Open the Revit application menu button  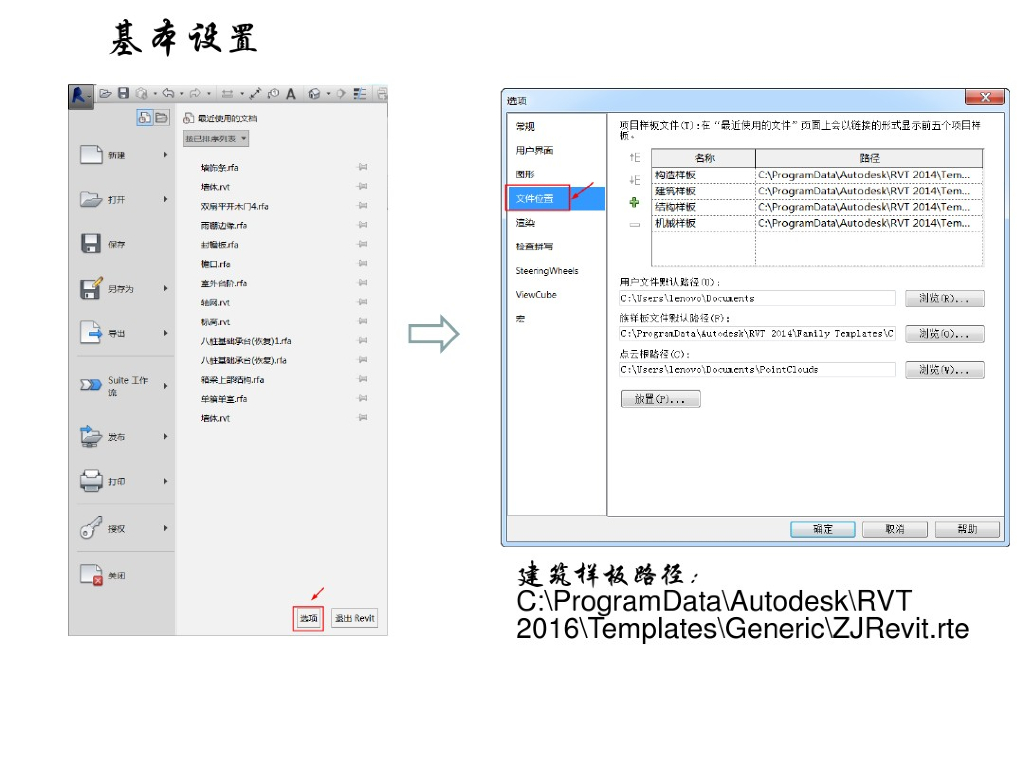(80, 96)
